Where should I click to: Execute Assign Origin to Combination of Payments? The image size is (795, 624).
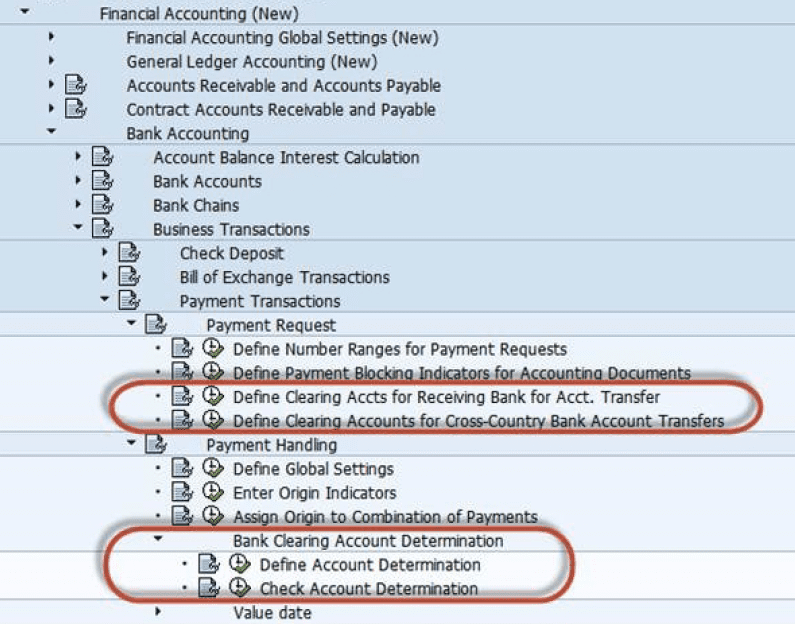click(x=212, y=516)
